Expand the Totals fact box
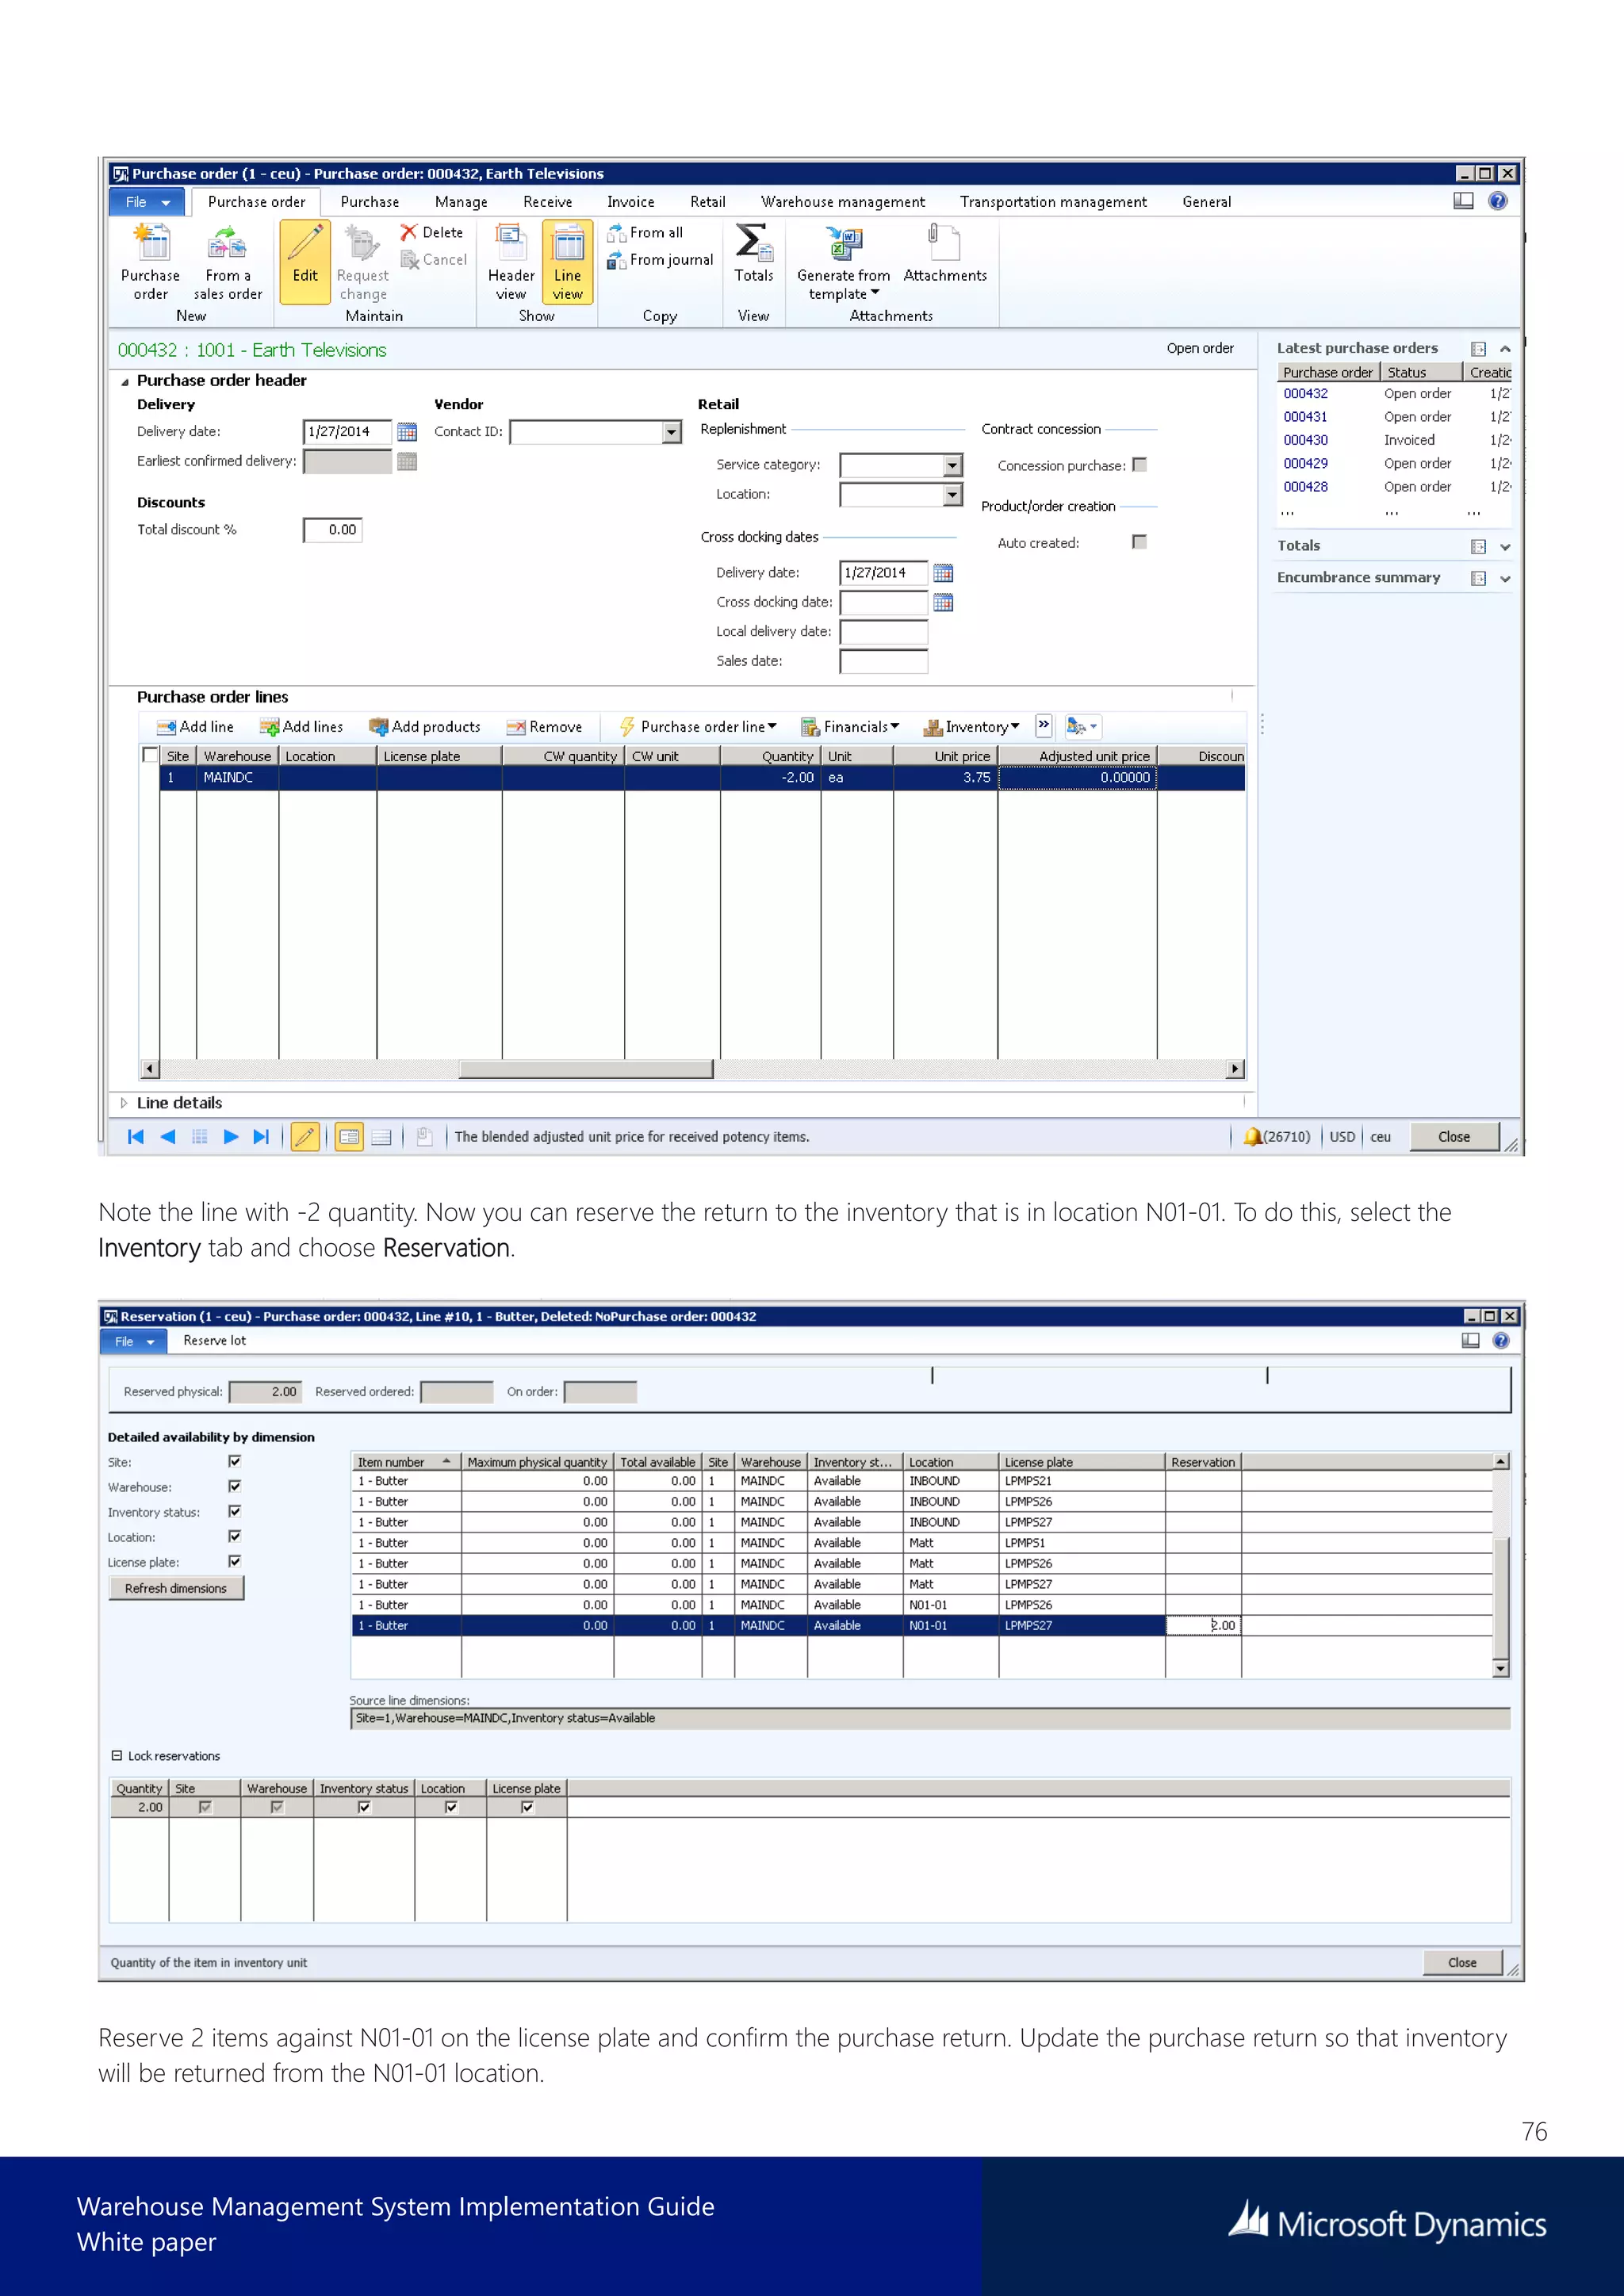Screen dimensions: 1624x2296 [1505, 547]
